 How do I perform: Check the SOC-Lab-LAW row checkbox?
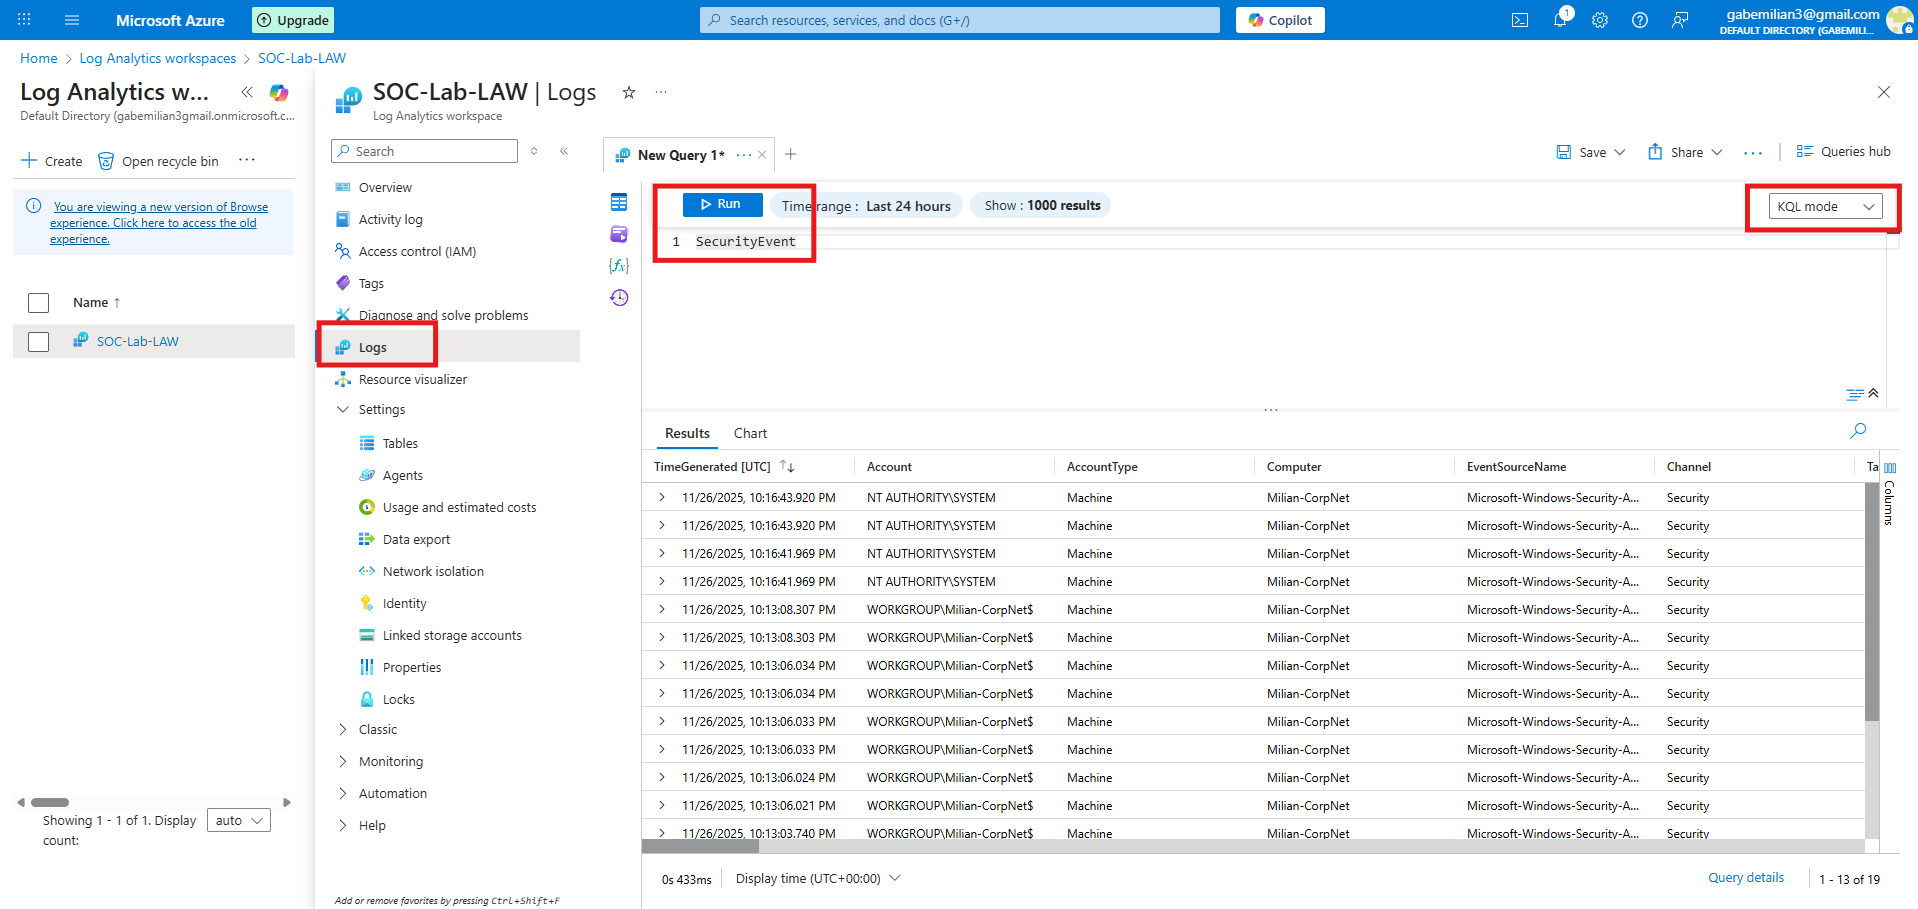pos(39,341)
